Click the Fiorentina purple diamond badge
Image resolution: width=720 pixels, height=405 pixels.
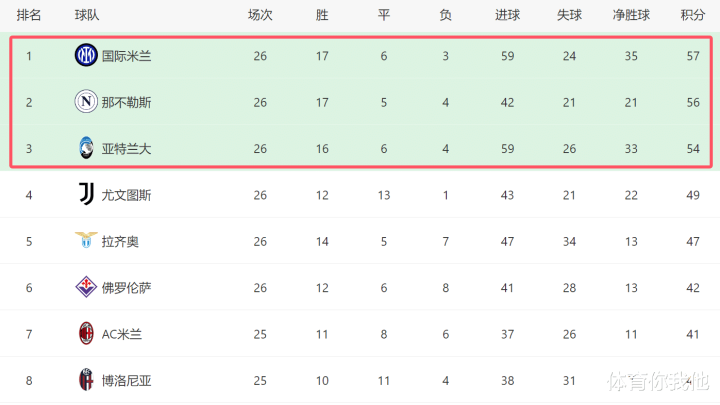(x=86, y=287)
